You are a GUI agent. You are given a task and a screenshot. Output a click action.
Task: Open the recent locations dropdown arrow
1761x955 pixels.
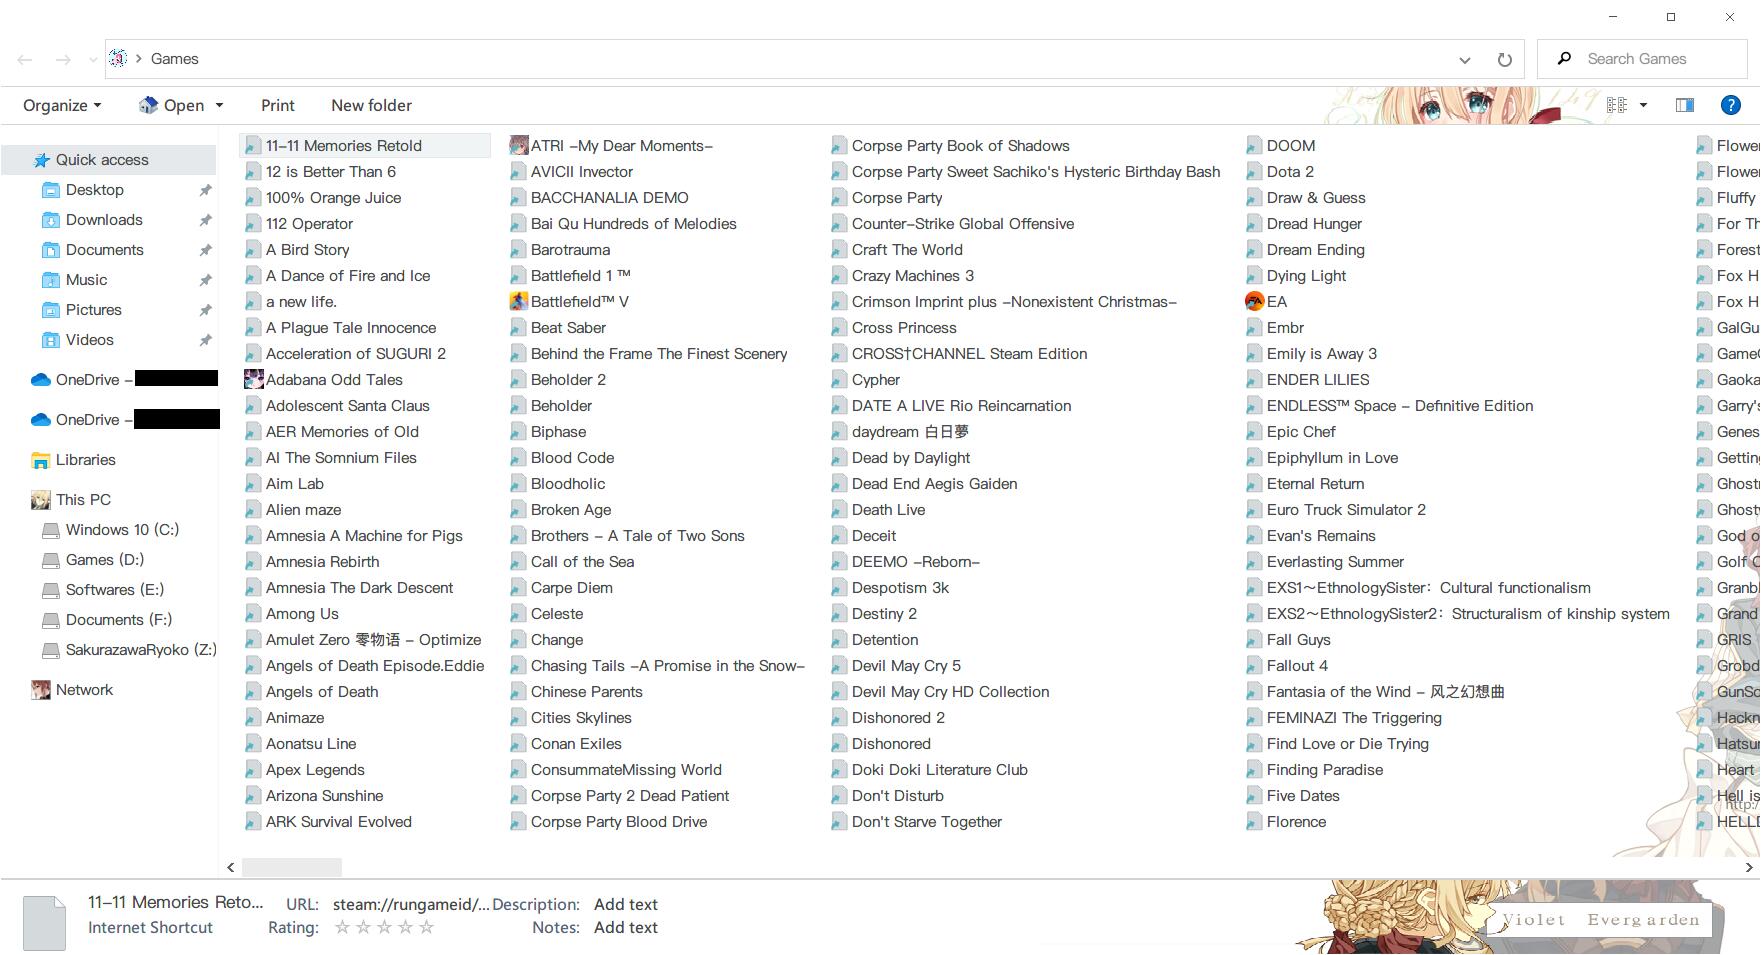[x=93, y=60]
